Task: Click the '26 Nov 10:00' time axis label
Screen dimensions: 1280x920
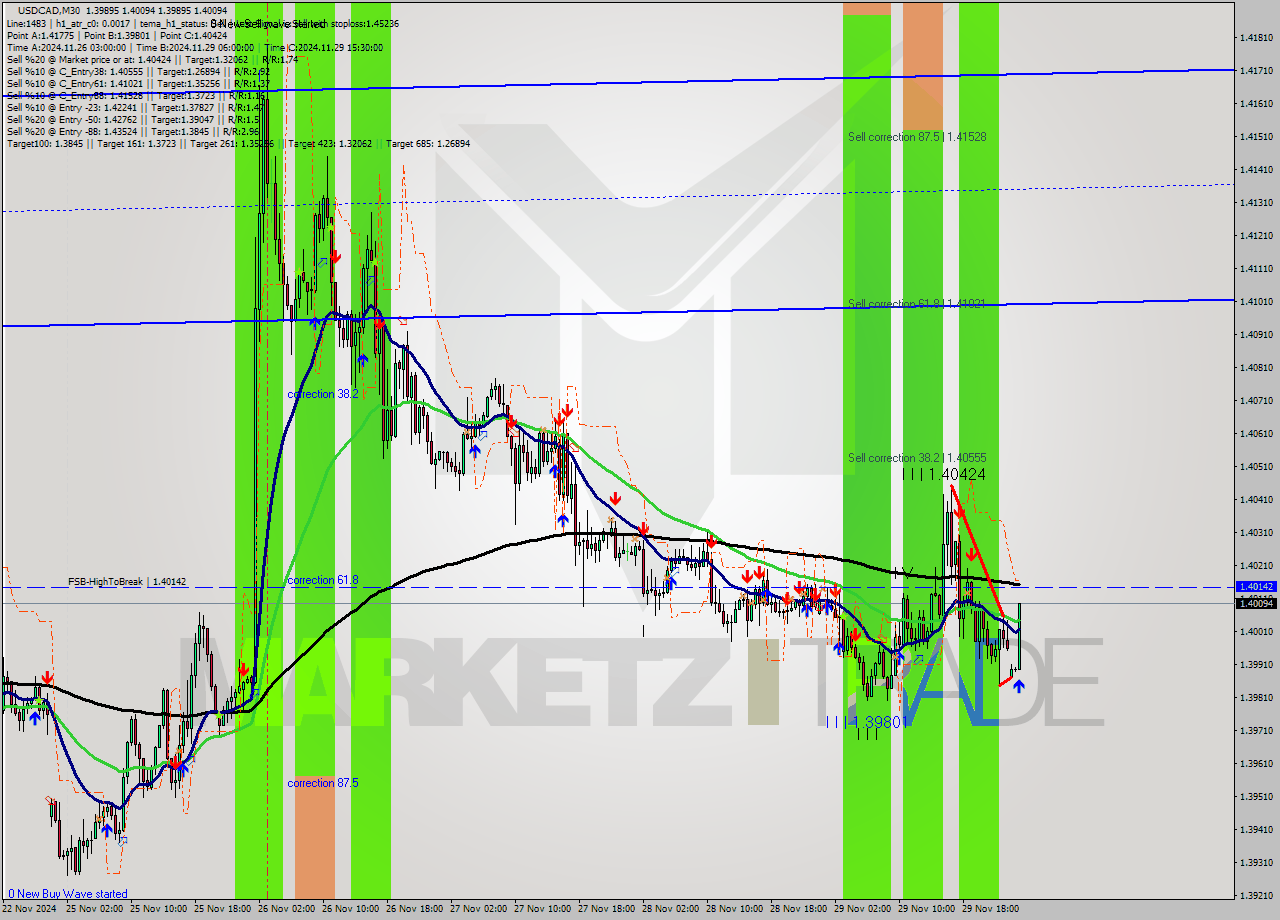Action: pyautogui.click(x=353, y=909)
